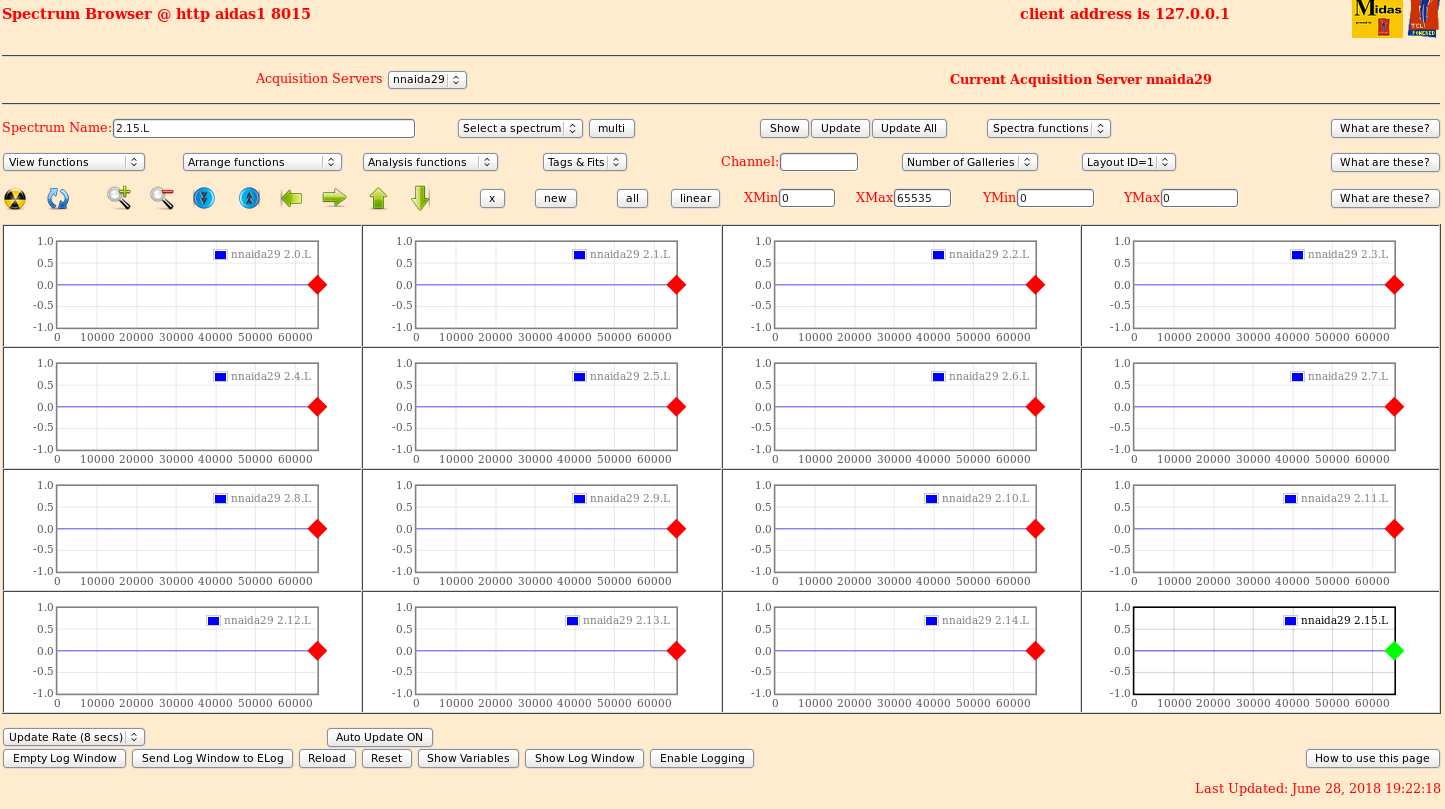Click the blue double down-arrow icon
The image size is (1445, 809).
[204, 198]
